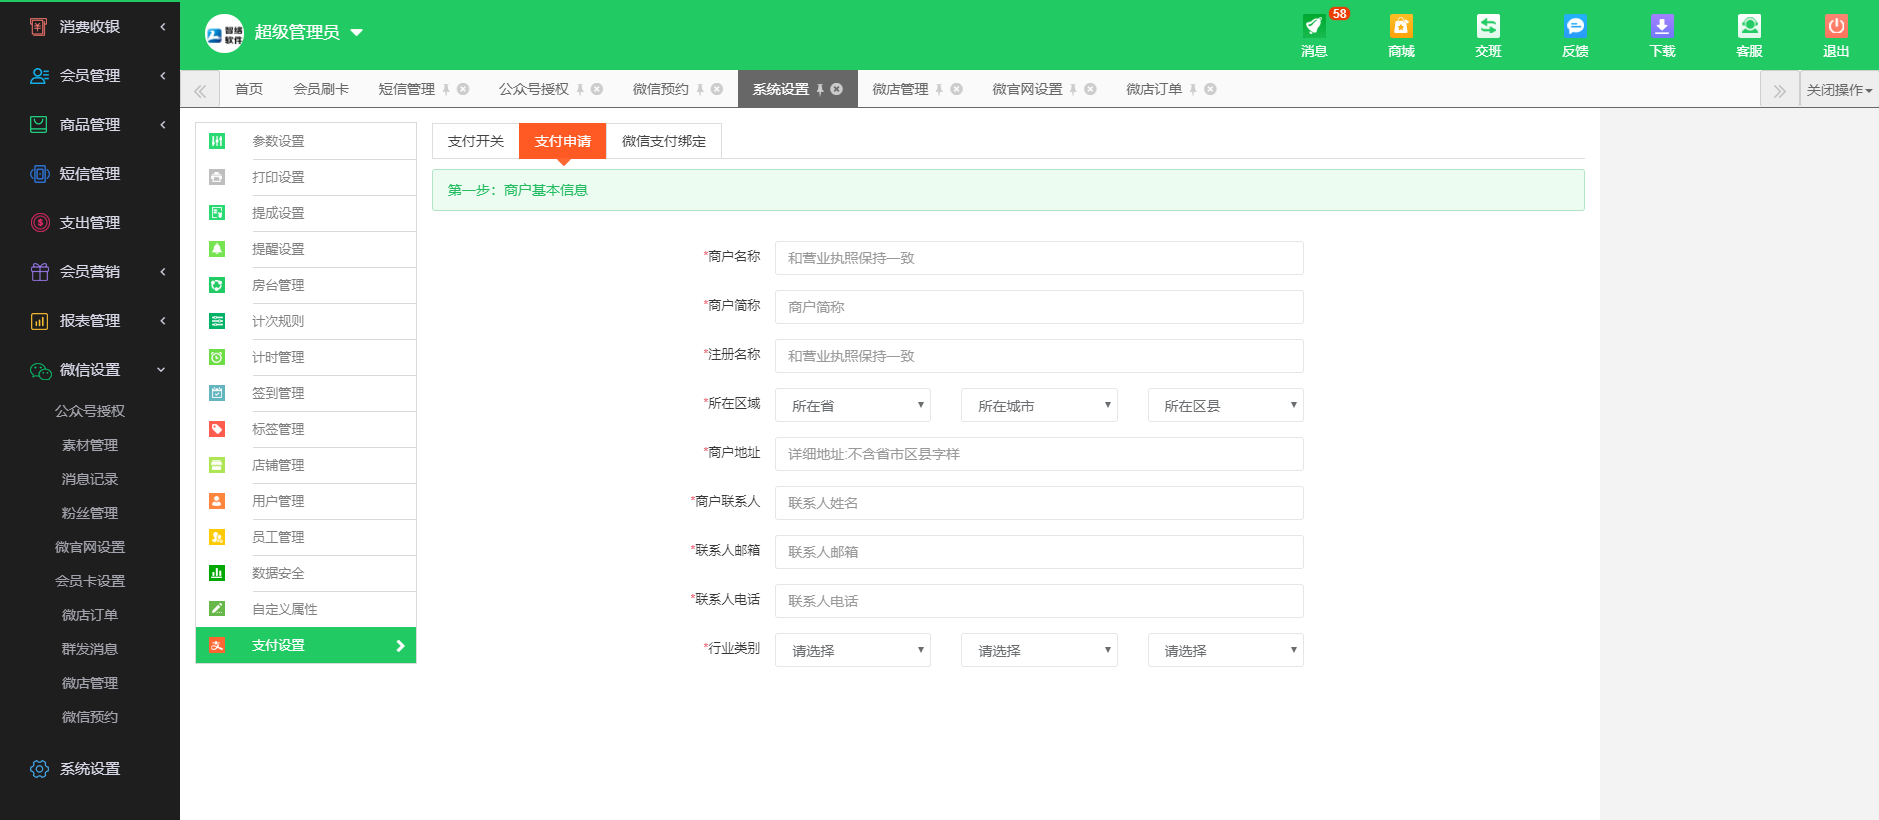The image size is (1879, 820).
Task: Click the 标签管理 tag icon
Action: pyautogui.click(x=217, y=429)
